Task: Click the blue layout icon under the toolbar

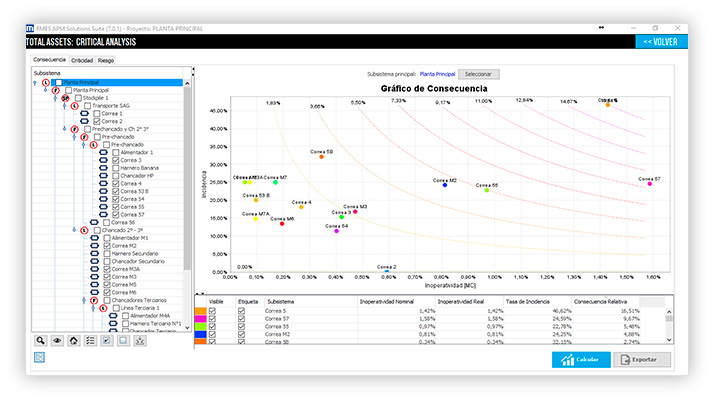Action: click(x=39, y=357)
